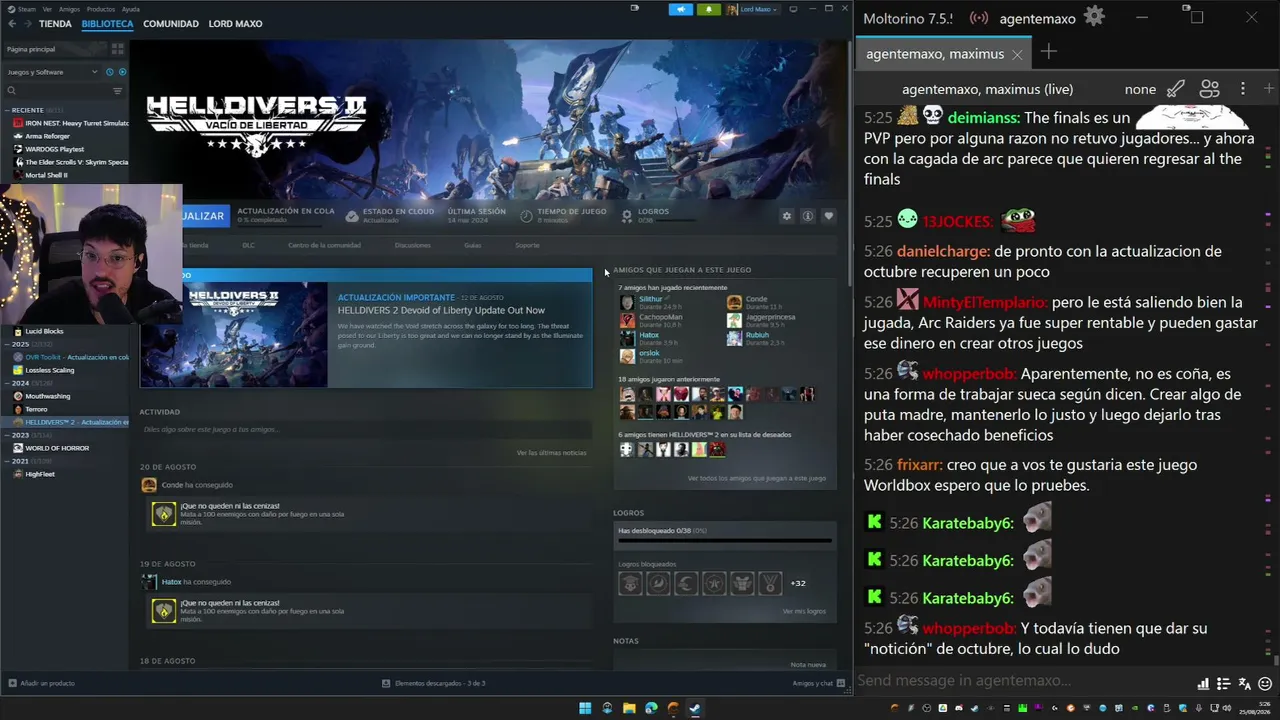The width and height of the screenshot is (1280, 720).
Task: Click the achievements progress bar 0/38
Action: point(725,540)
